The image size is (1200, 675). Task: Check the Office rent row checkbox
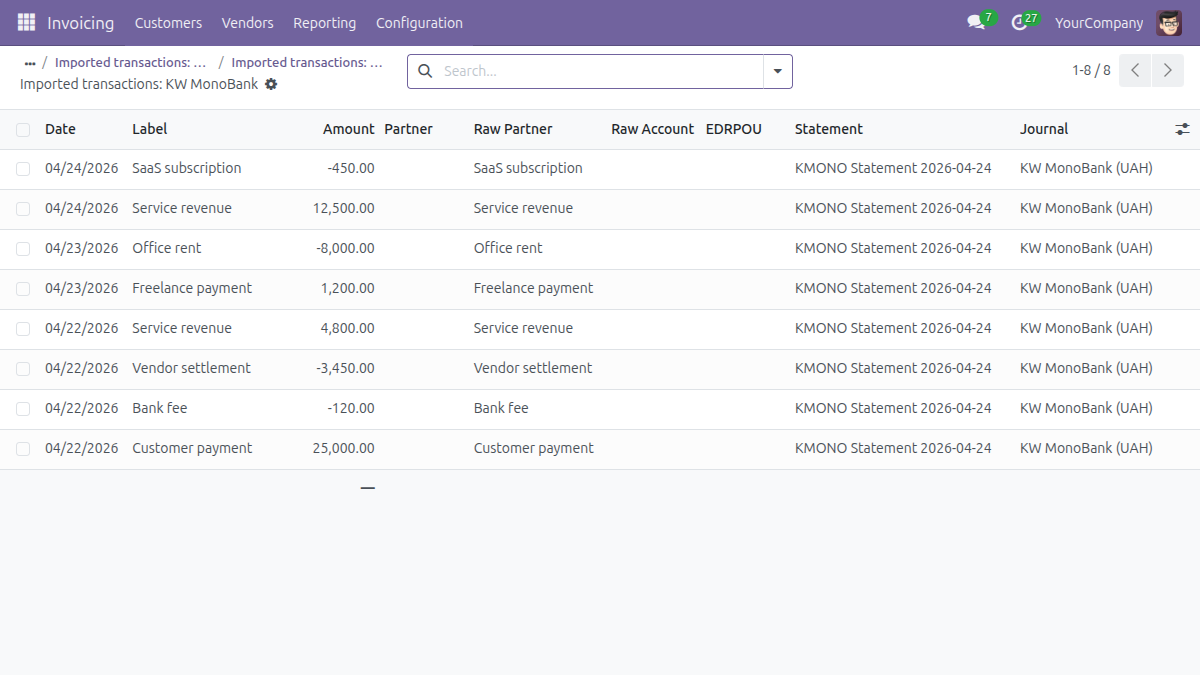[23, 249]
